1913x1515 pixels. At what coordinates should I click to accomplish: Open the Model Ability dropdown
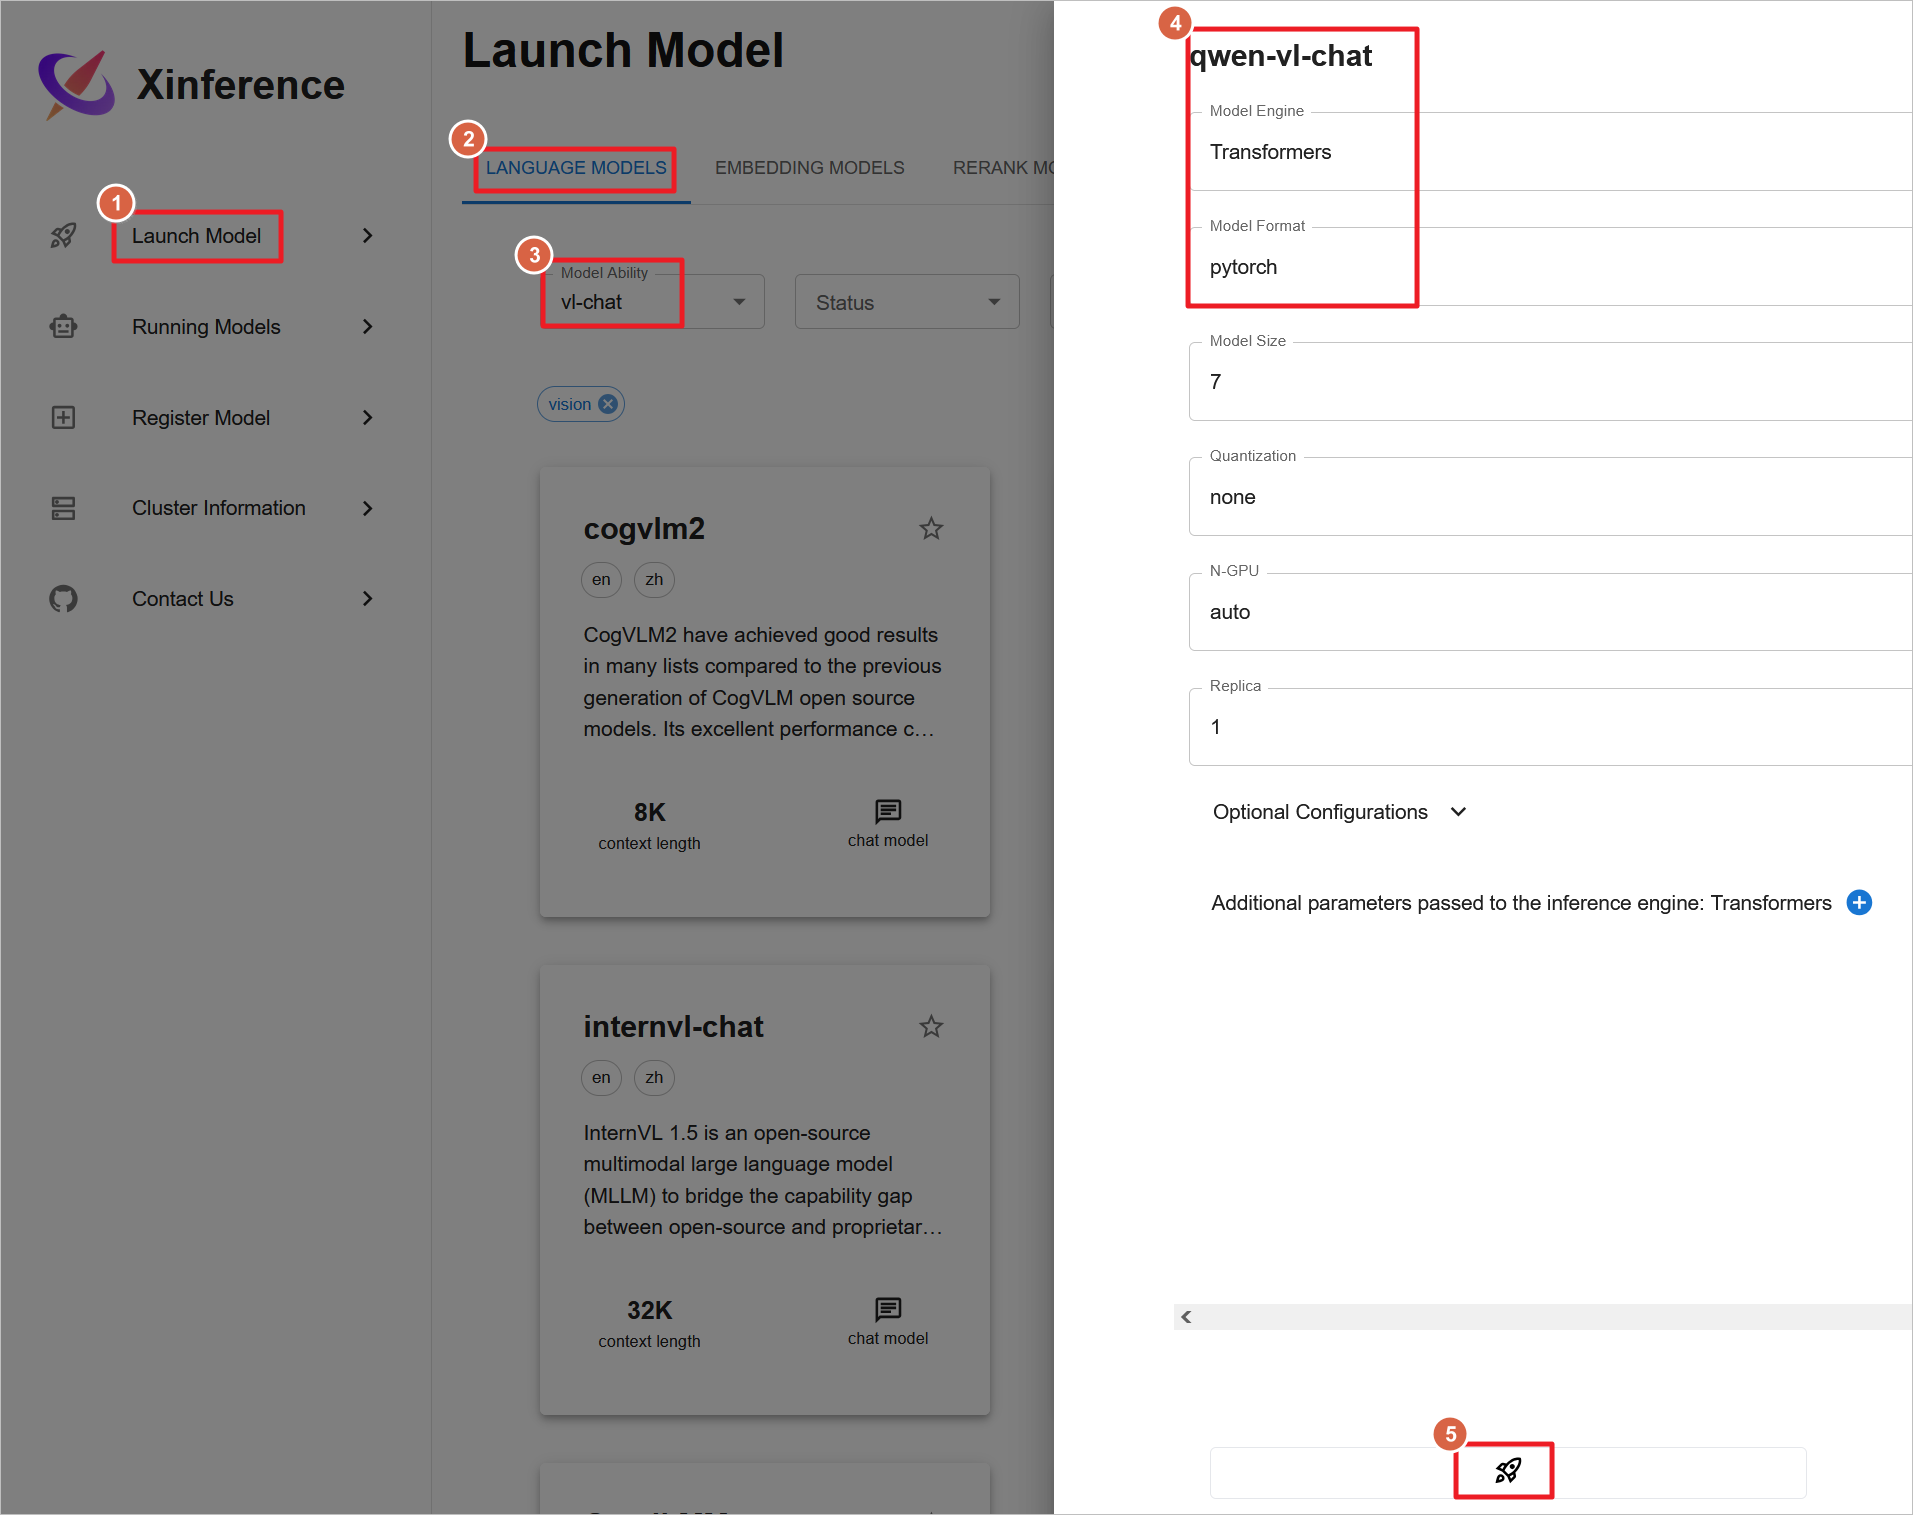[x=653, y=302]
